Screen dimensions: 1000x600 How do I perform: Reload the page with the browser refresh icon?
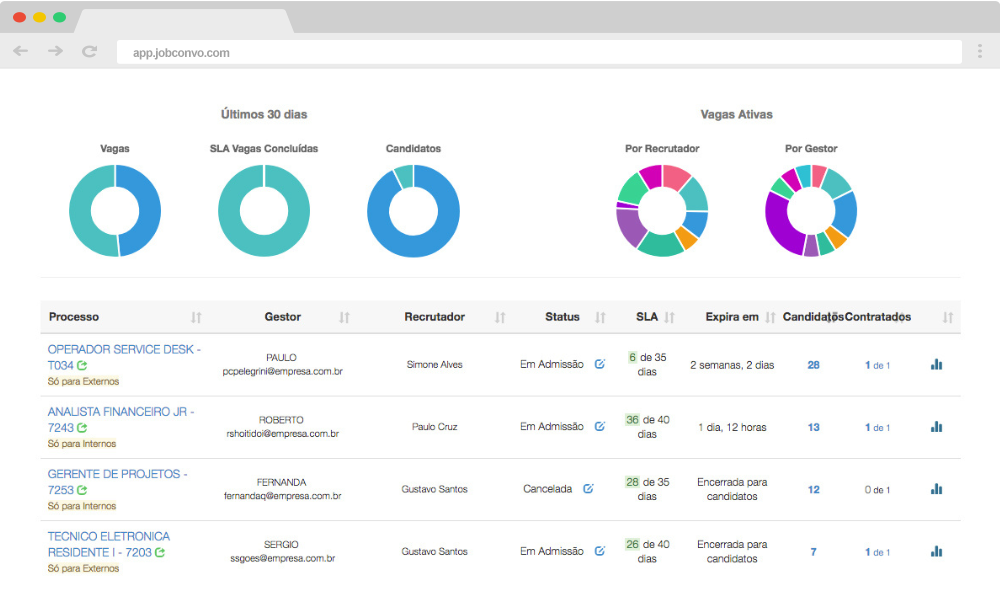tap(89, 51)
